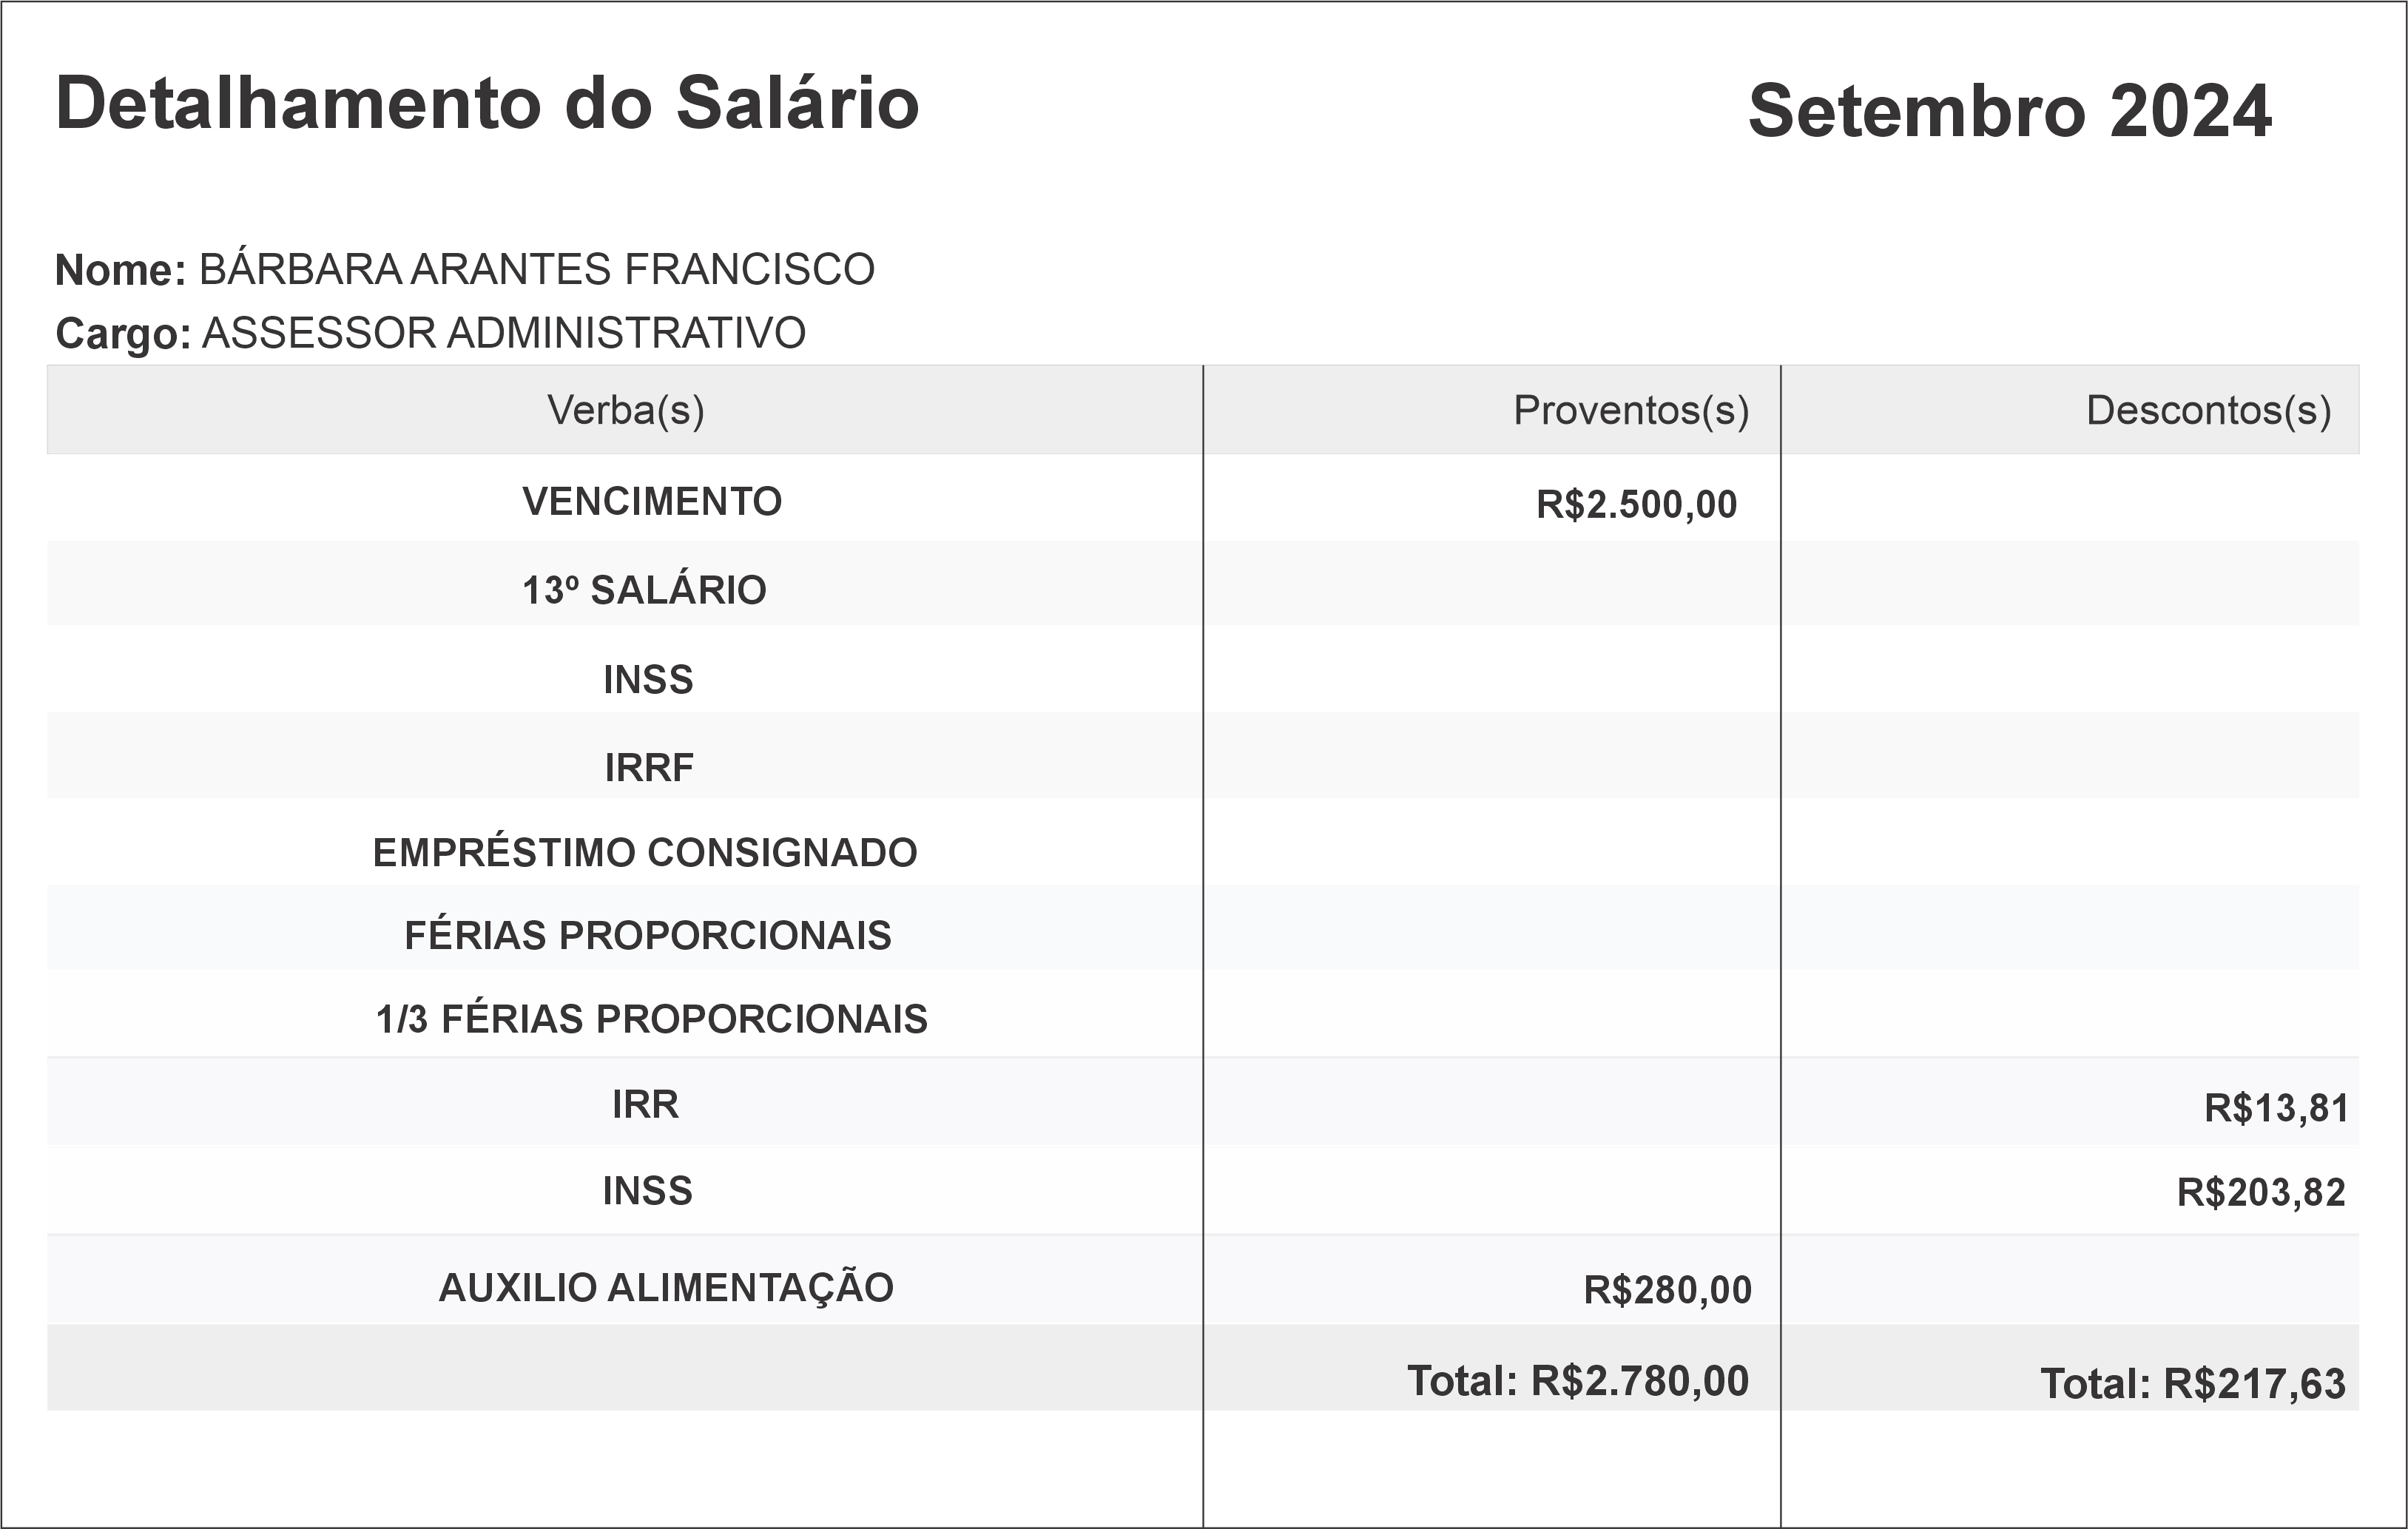The width and height of the screenshot is (2408, 1529).
Task: Click the 1/3 FÉRIAS PROPORCIONAIS row label
Action: pyautogui.click(x=652, y=1019)
